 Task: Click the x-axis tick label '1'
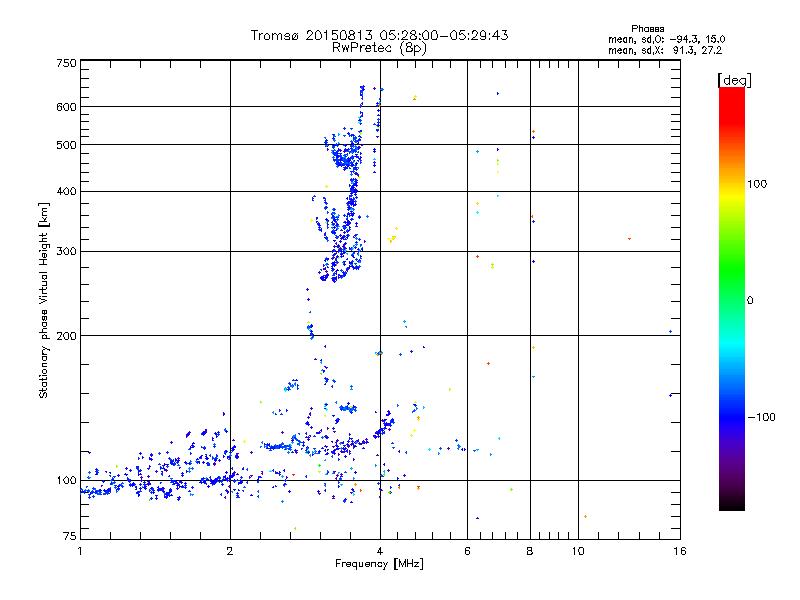(x=80, y=551)
